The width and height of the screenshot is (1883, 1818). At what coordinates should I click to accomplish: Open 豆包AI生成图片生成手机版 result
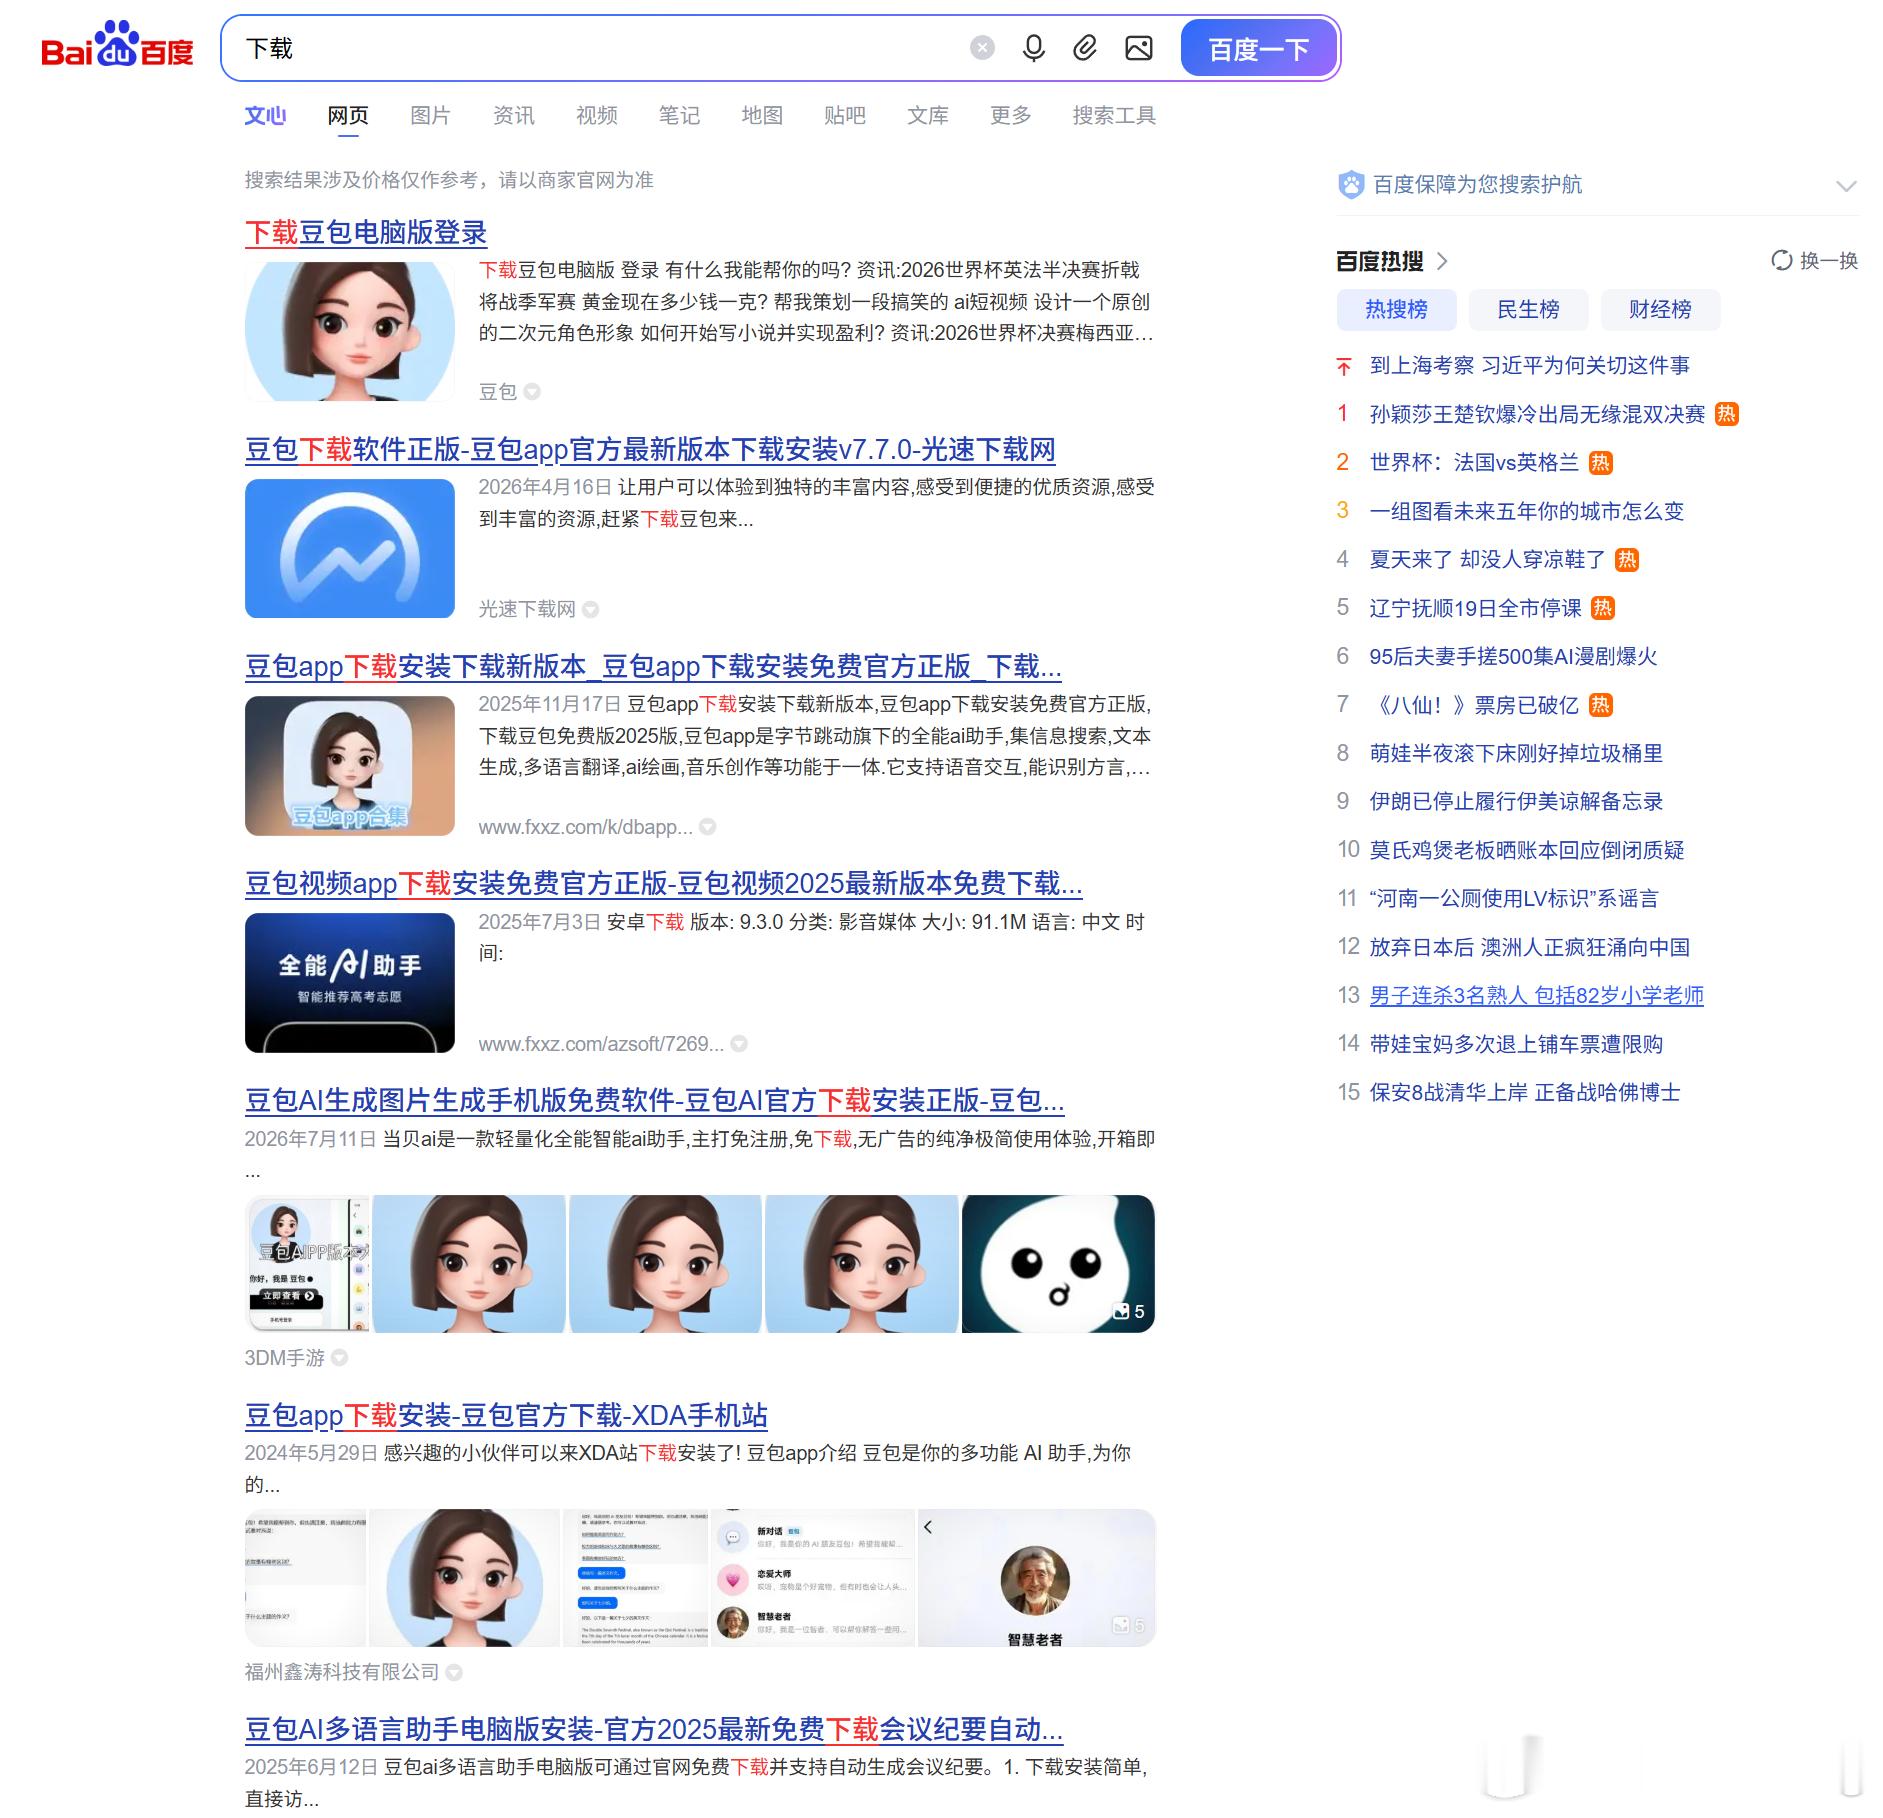pos(655,1101)
